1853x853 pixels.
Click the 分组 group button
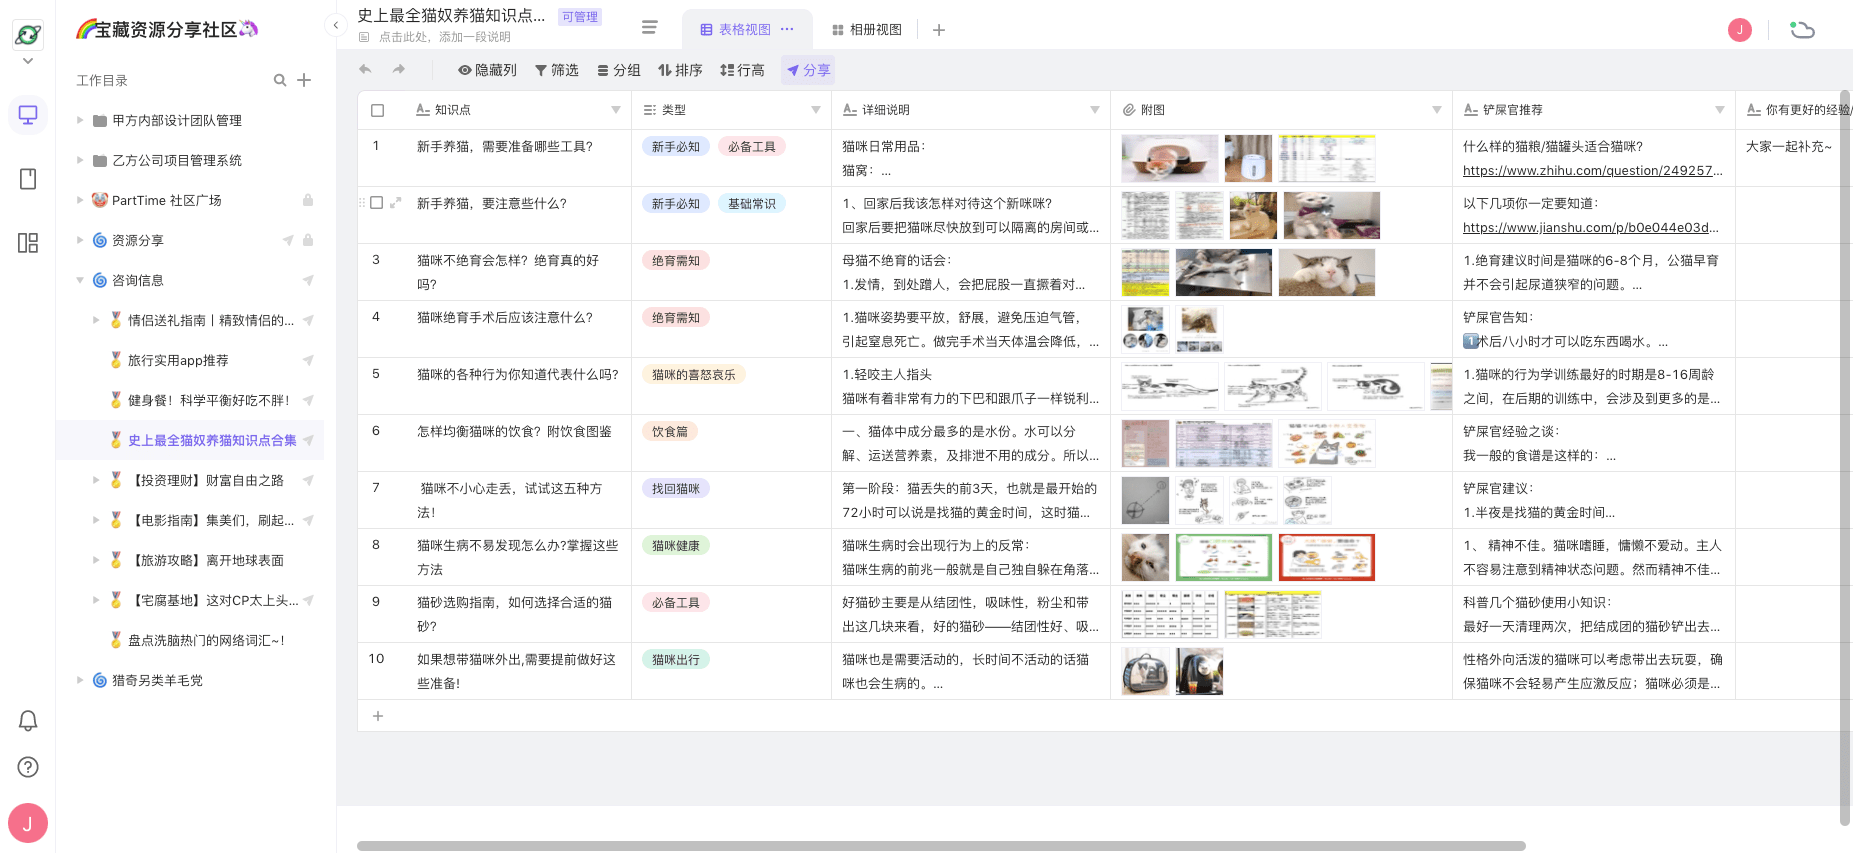619,70
